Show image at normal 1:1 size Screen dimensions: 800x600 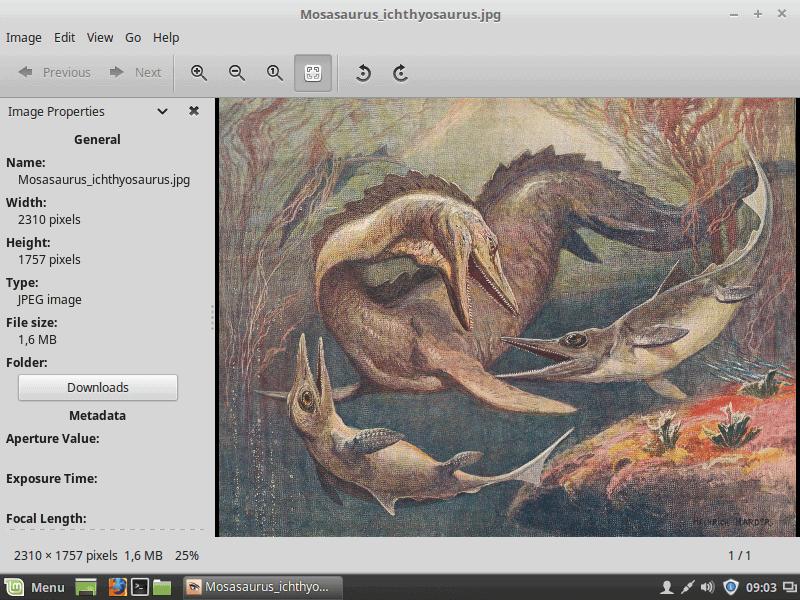[275, 72]
